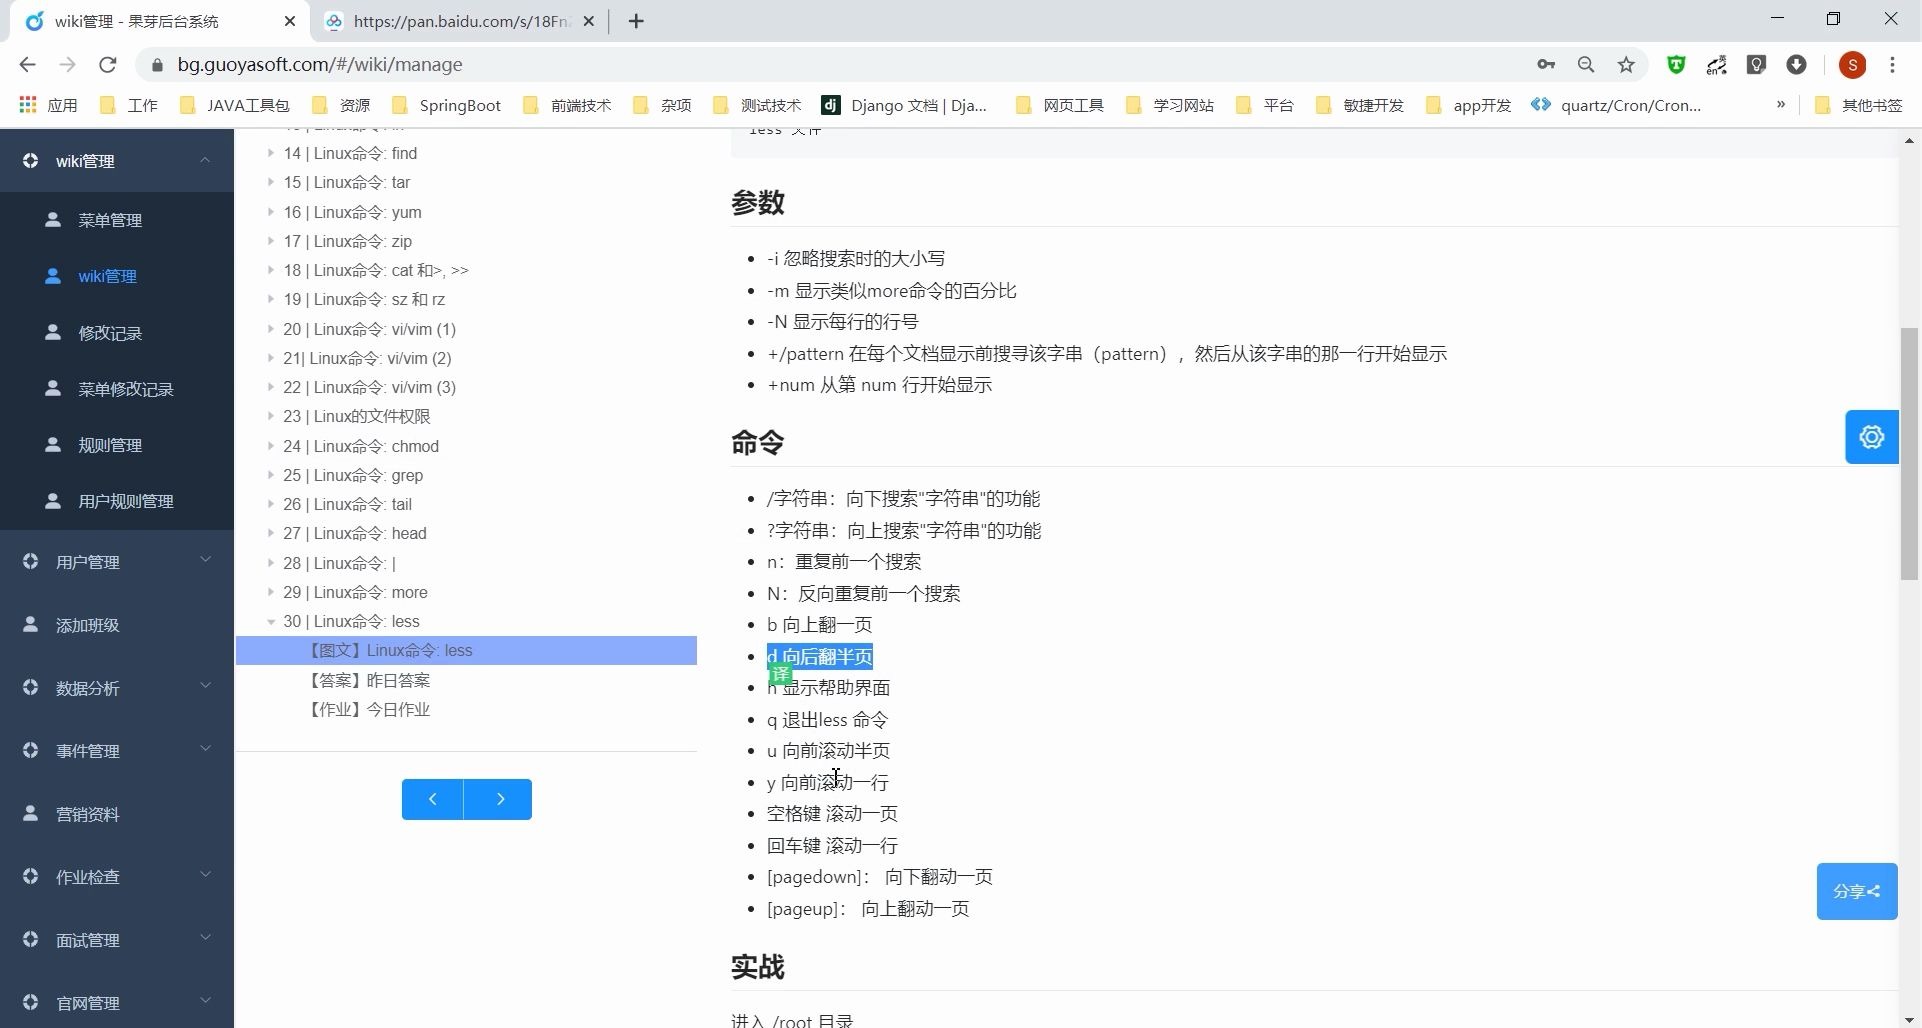Click the zoom magnifier icon in address bar
1922x1028 pixels.
(1586, 64)
